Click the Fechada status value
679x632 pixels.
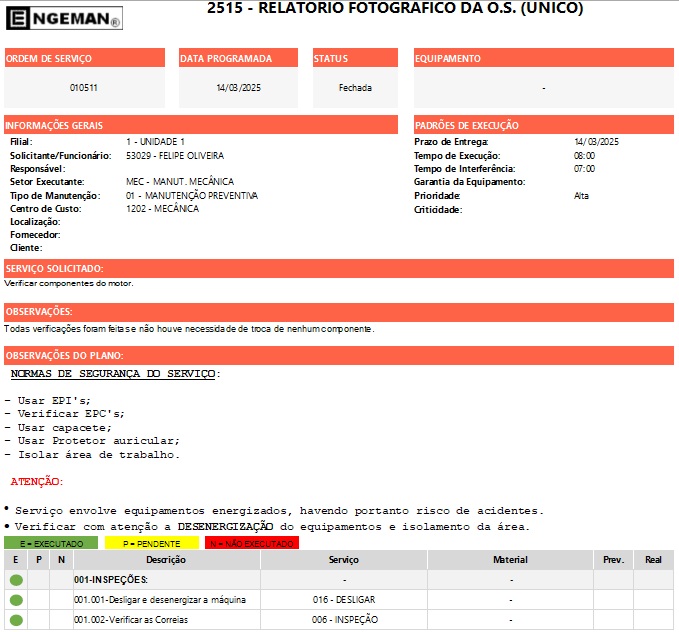[x=355, y=88]
